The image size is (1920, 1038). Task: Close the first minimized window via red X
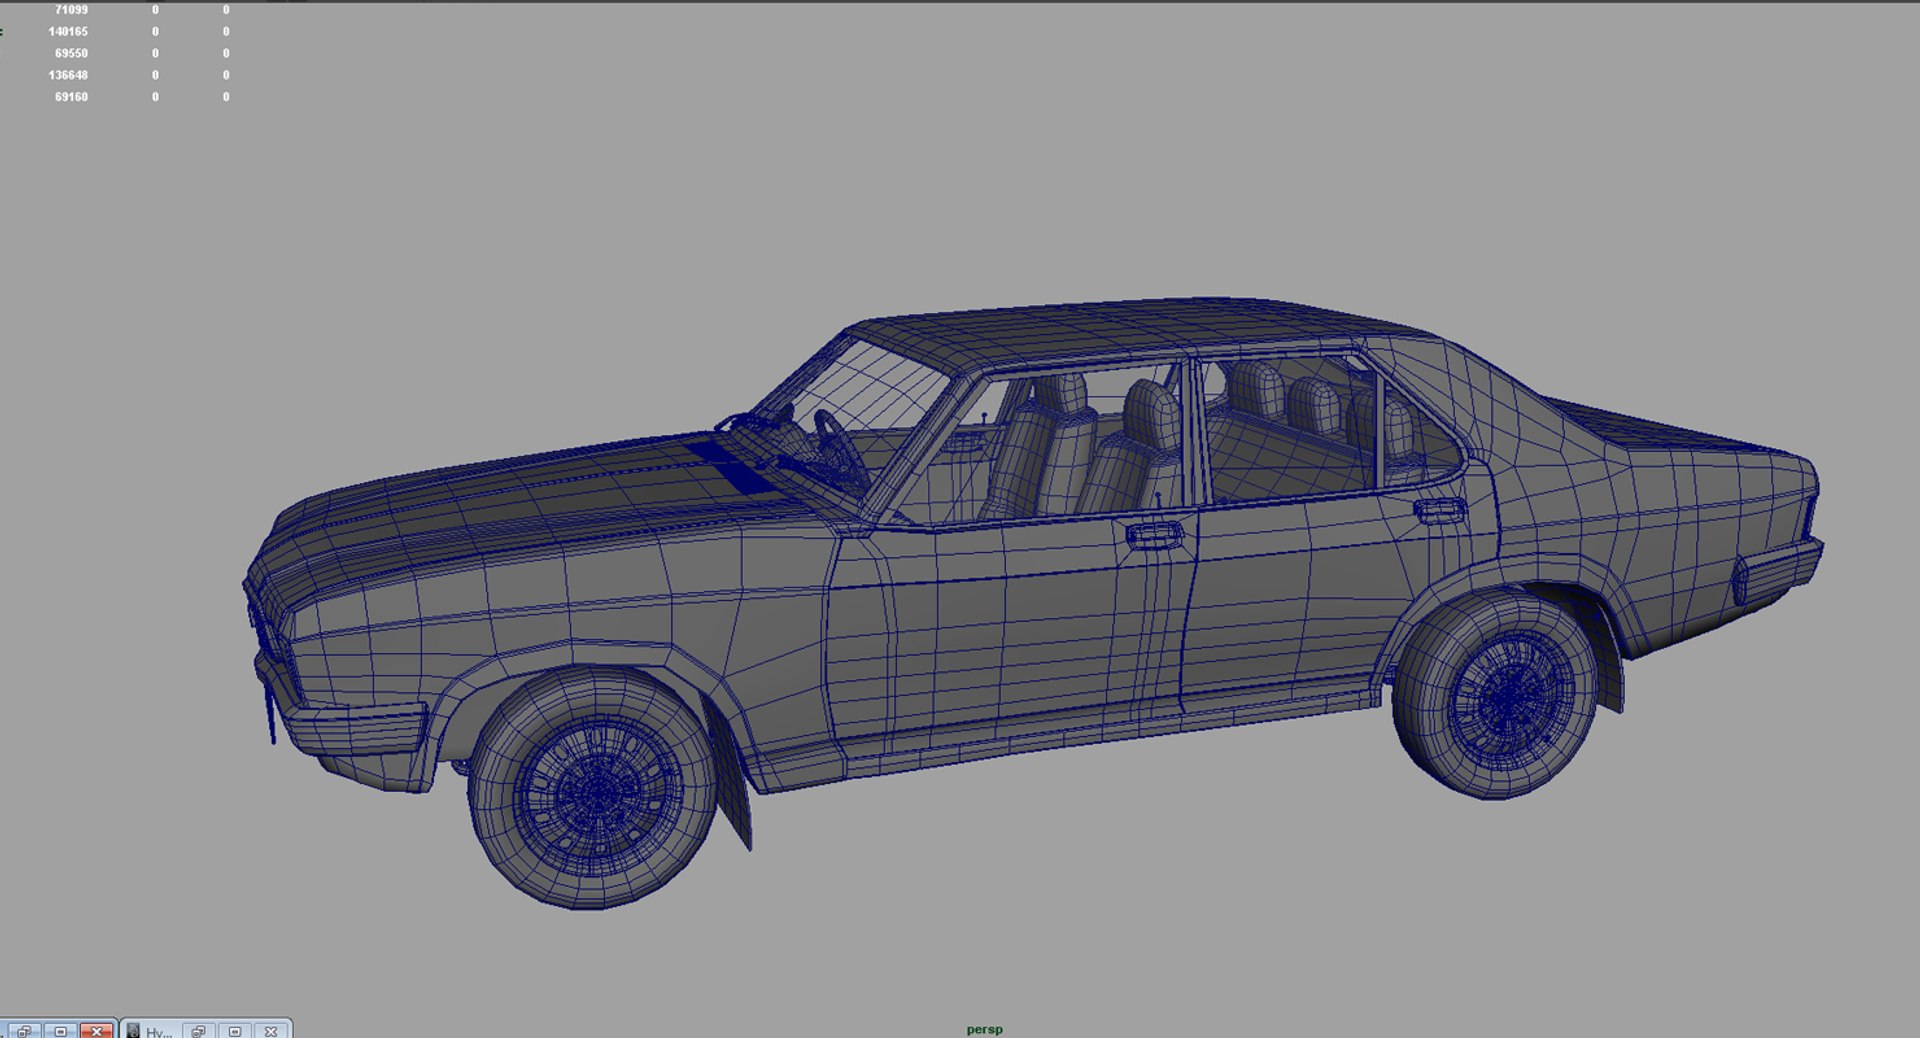point(96,1031)
